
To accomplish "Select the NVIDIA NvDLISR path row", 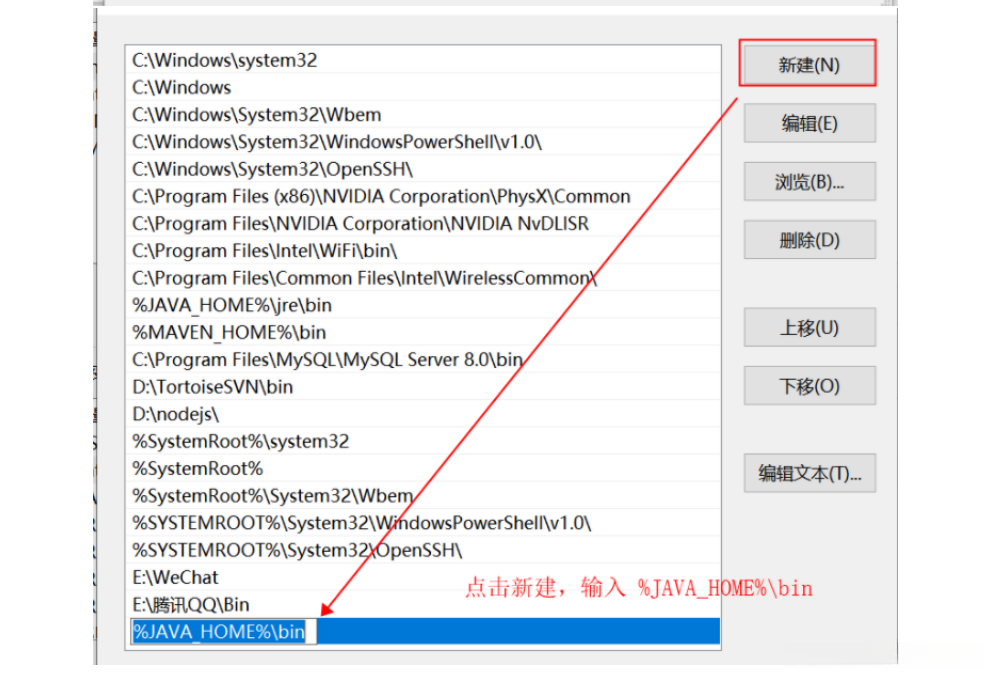I will 423,223.
